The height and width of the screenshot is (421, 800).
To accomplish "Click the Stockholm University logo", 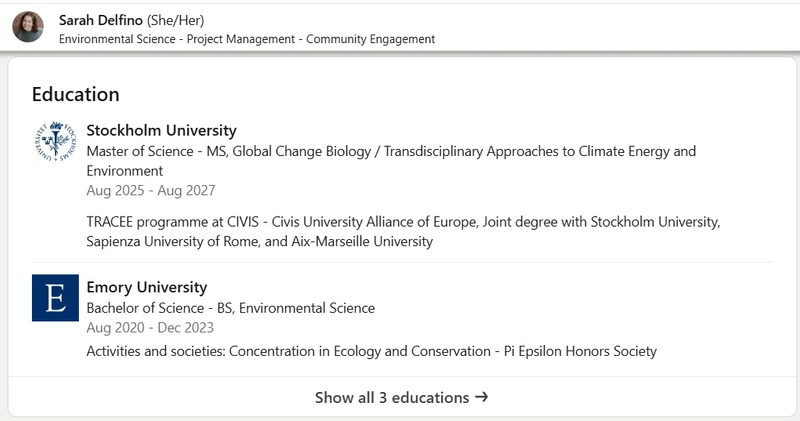I will 55,141.
